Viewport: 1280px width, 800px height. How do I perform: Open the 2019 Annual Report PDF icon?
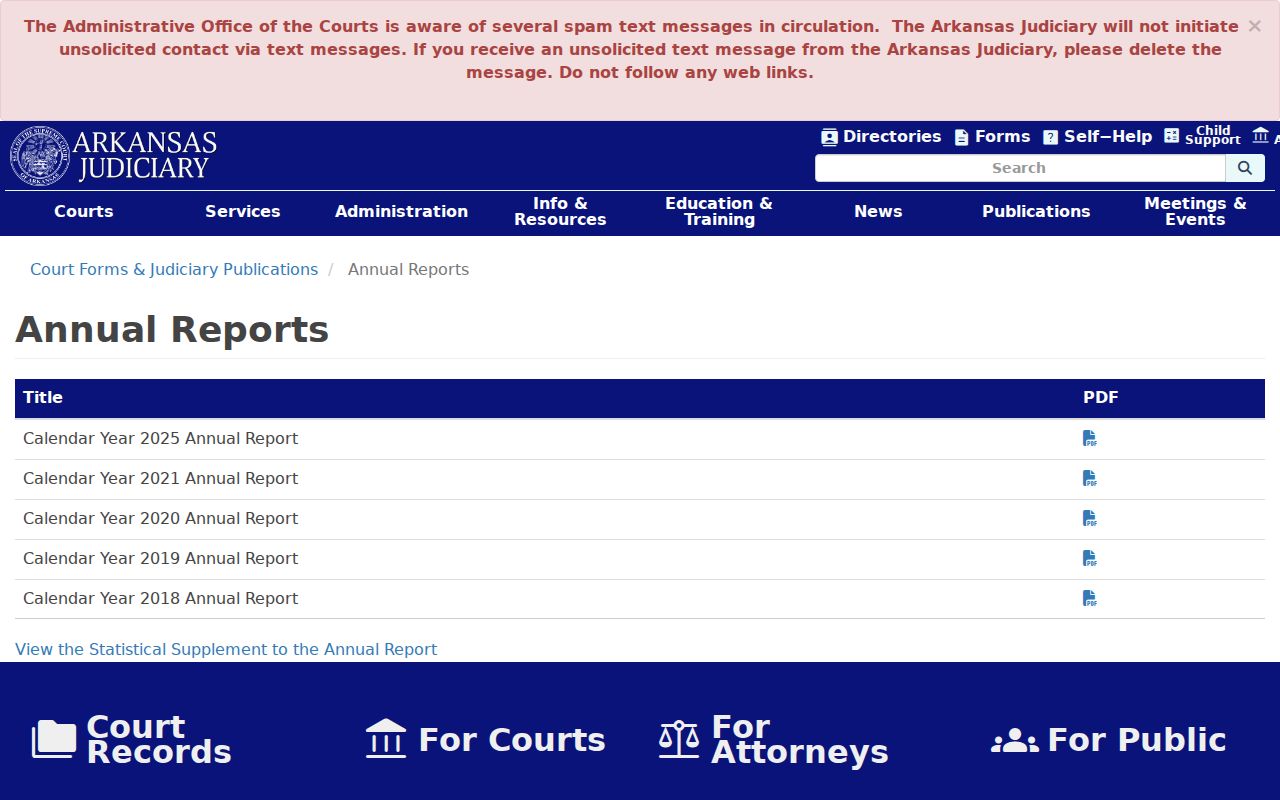1090,558
